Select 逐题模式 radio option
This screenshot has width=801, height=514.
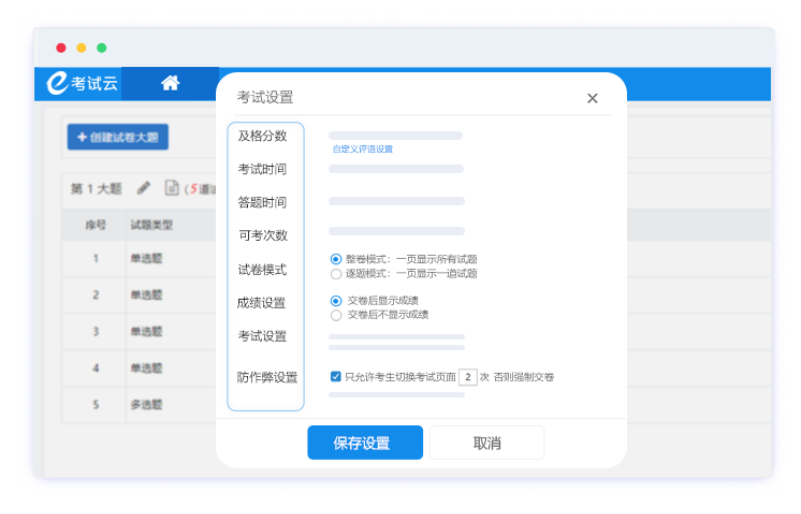point(336,273)
